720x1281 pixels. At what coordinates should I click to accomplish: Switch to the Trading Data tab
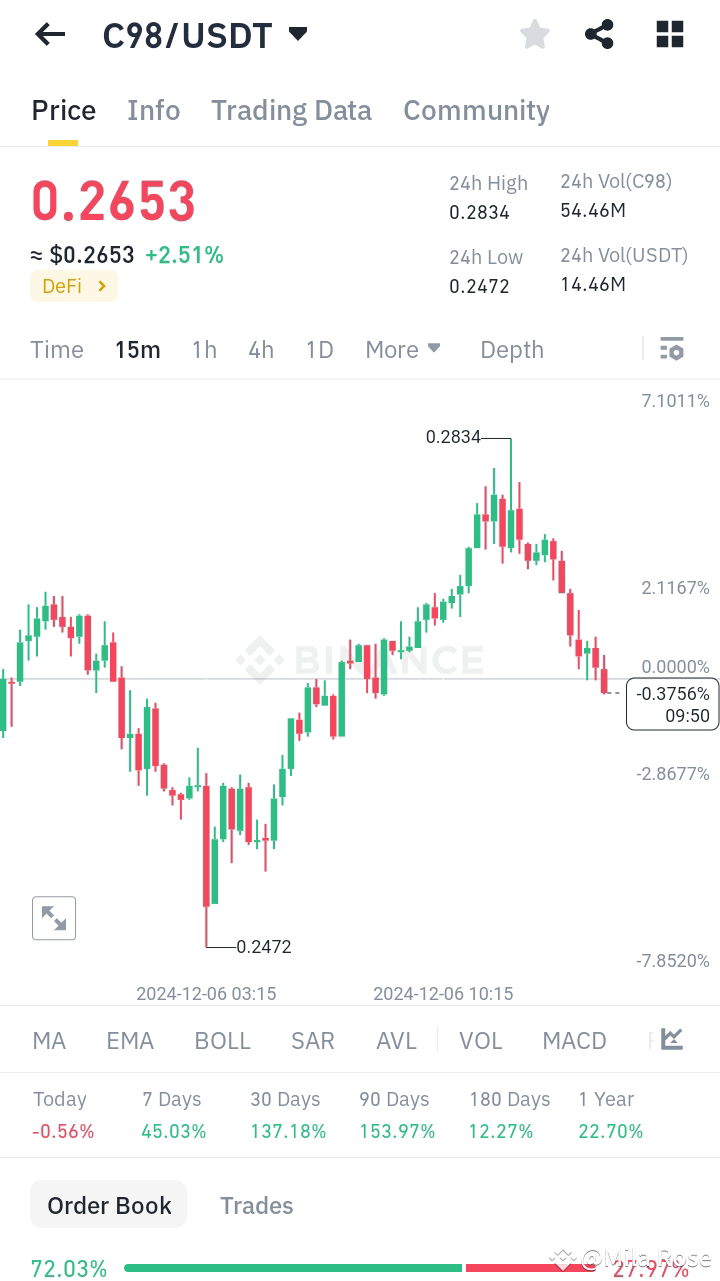(291, 110)
